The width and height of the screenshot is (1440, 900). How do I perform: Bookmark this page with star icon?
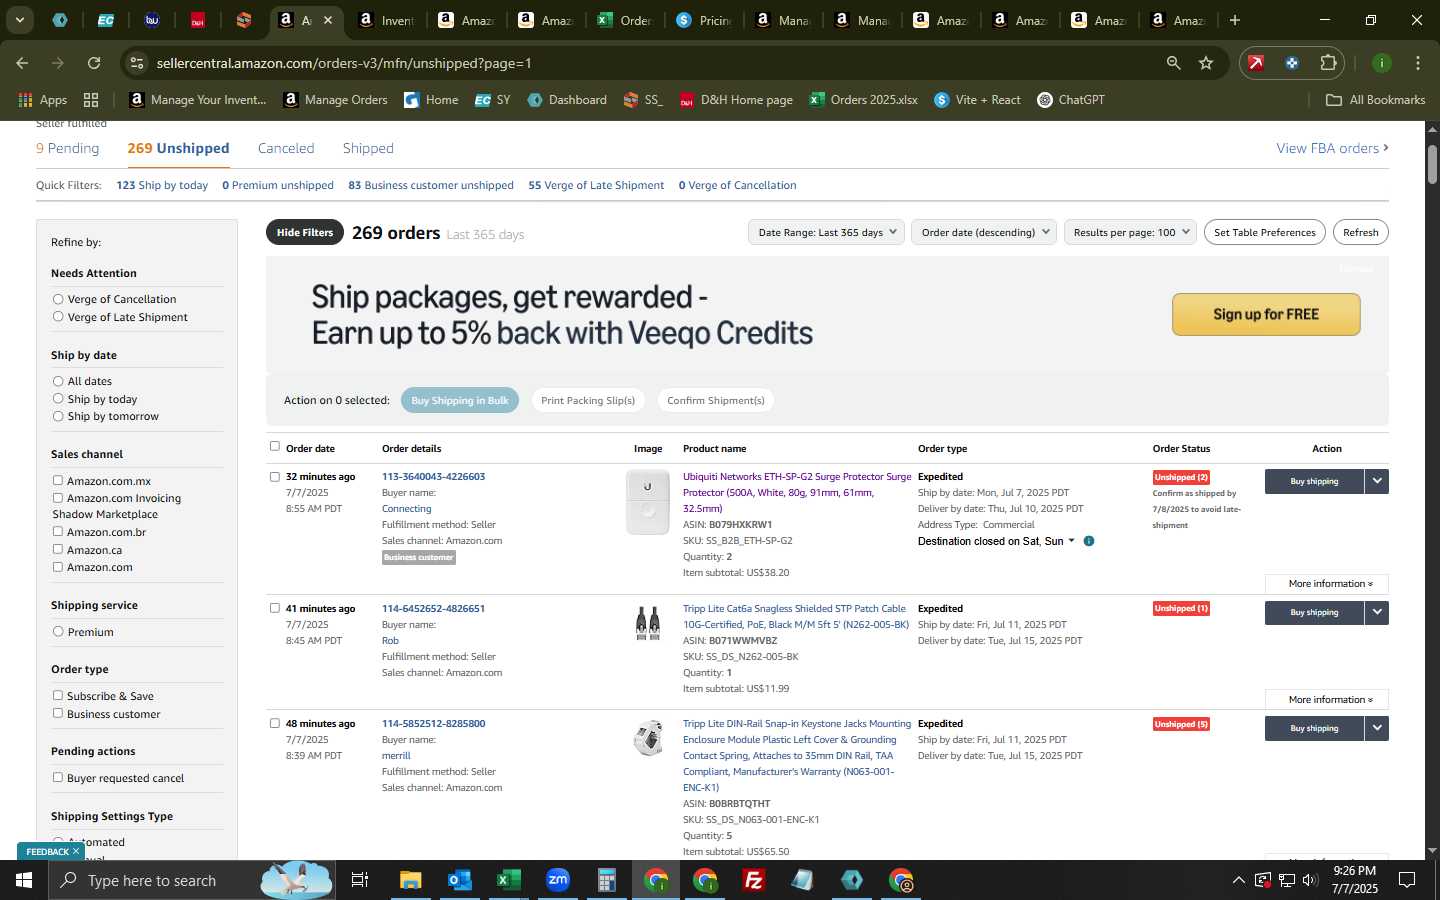coord(1206,63)
